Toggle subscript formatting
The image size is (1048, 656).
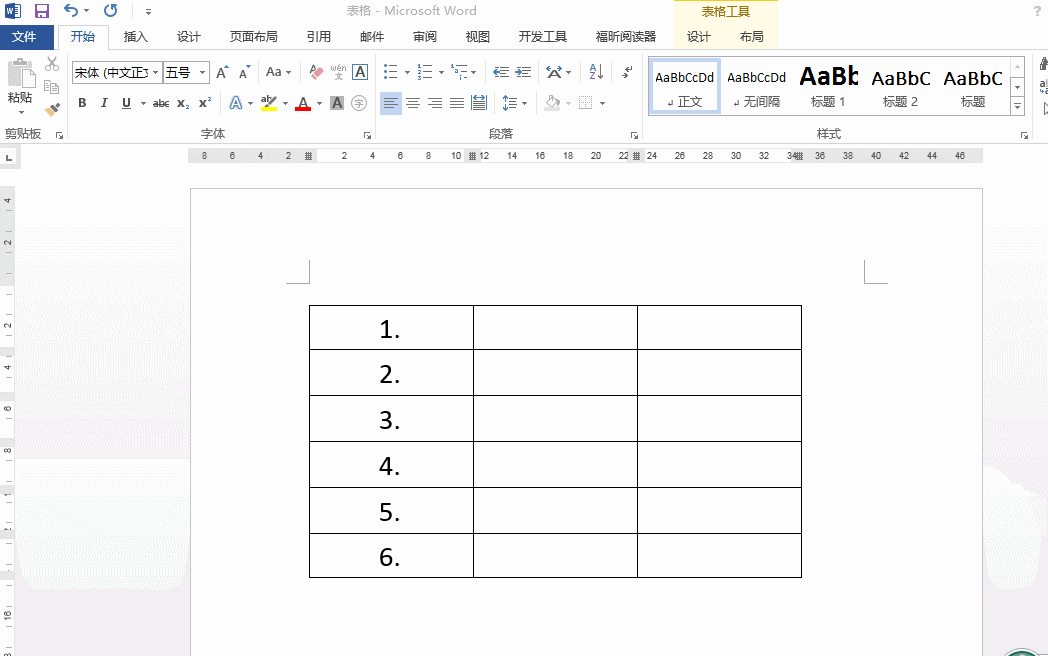tap(183, 102)
